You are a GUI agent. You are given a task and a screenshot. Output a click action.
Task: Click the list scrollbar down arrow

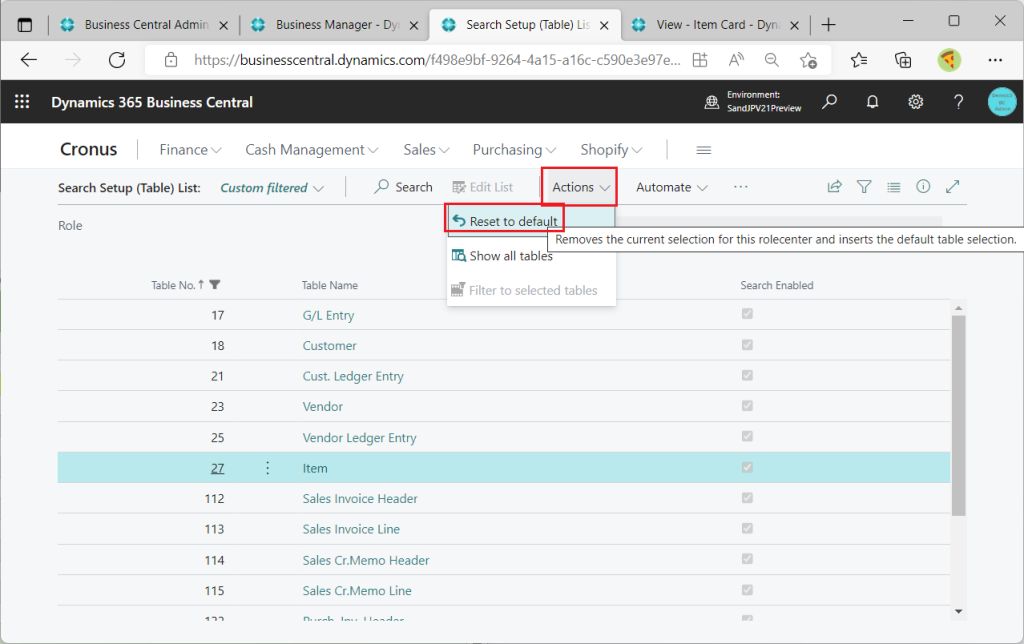coord(958,611)
